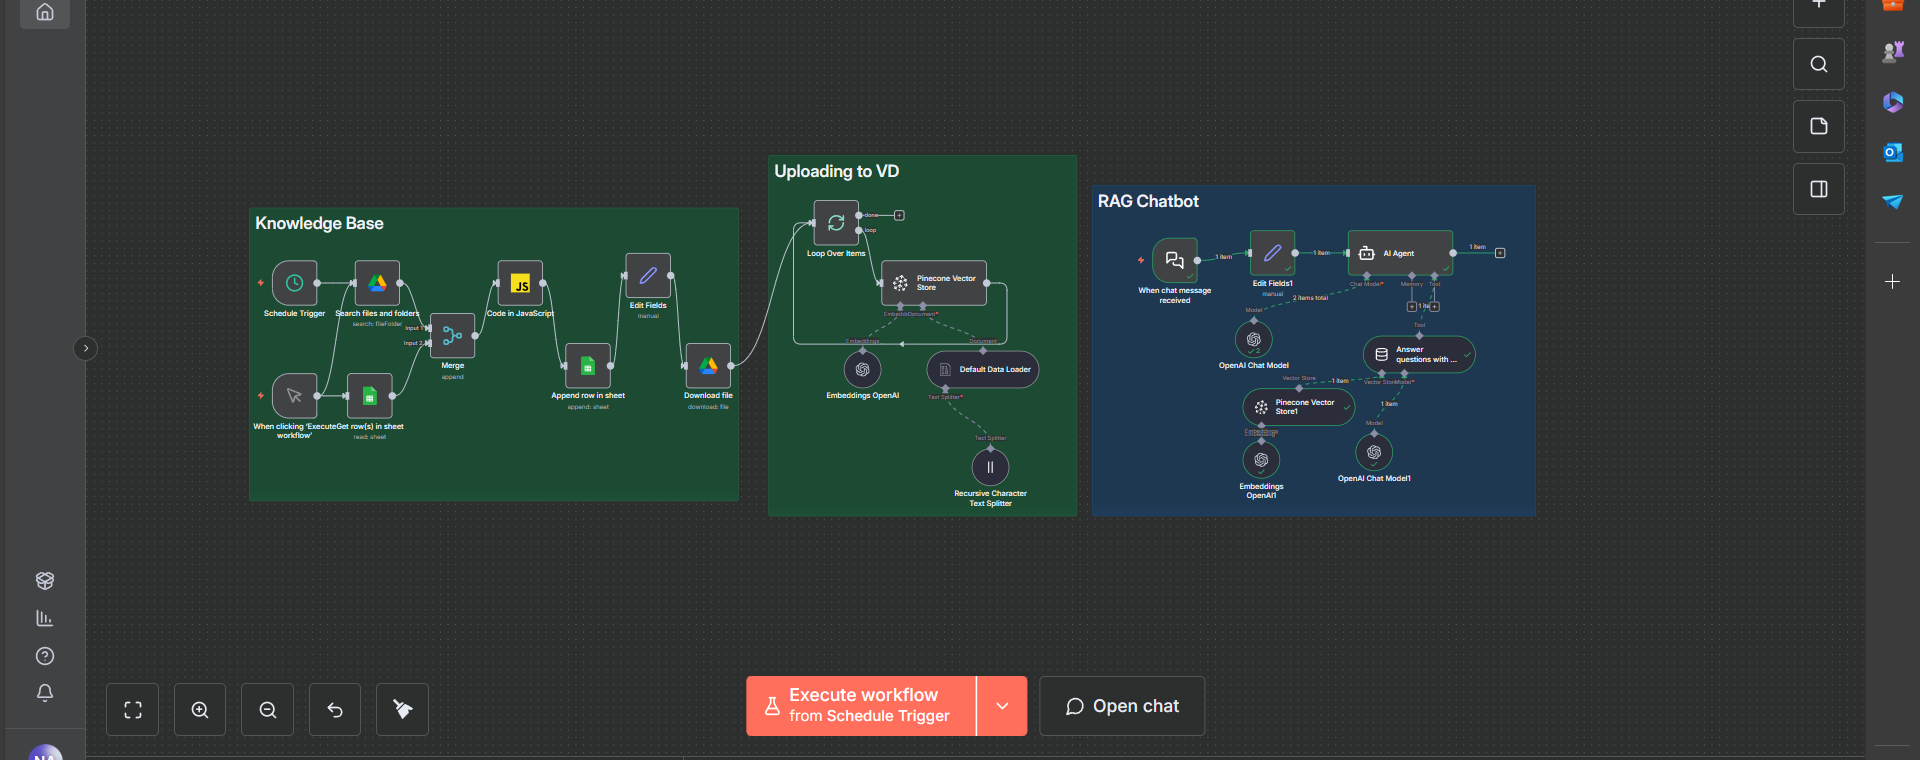The height and width of the screenshot is (760, 1920).
Task: Select the Loop Over Items node
Action: [836, 223]
